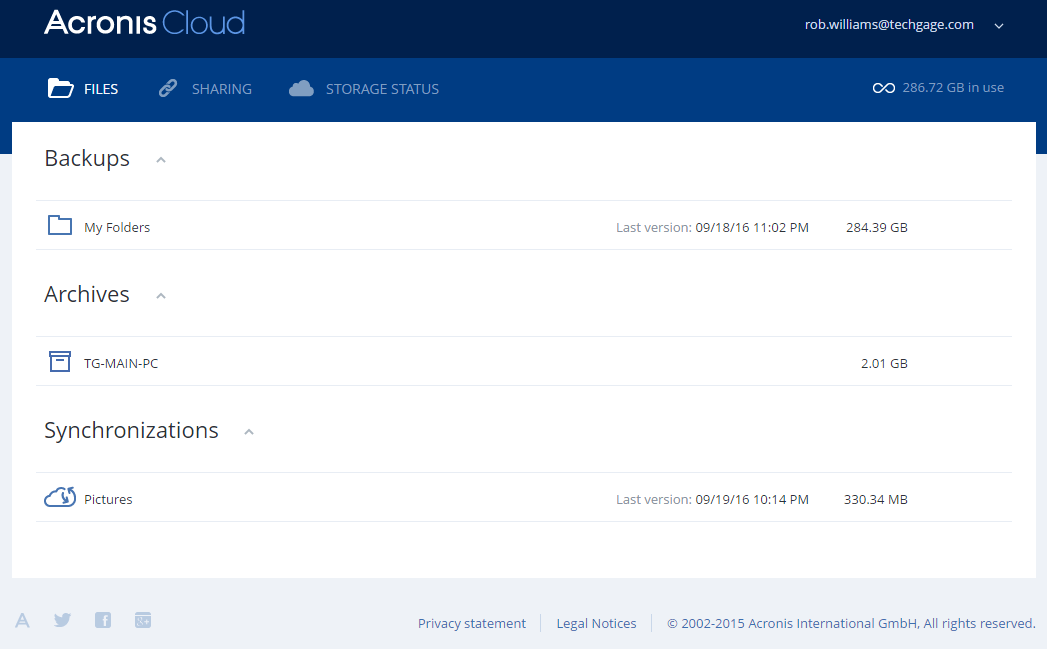Image resolution: width=1047 pixels, height=649 pixels.
Task: Collapse the Synchronizations section
Action: [249, 432]
